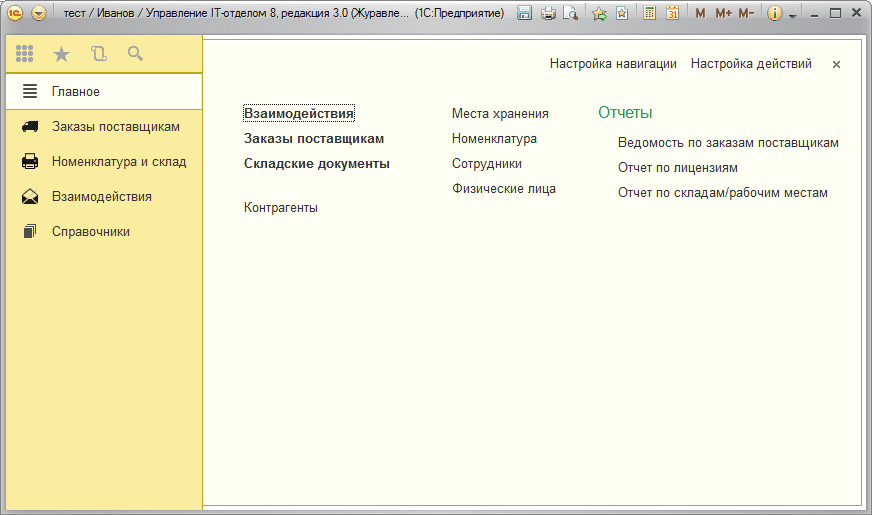Open the 1C main menu logo button
The width and height of the screenshot is (872, 515).
point(16,13)
